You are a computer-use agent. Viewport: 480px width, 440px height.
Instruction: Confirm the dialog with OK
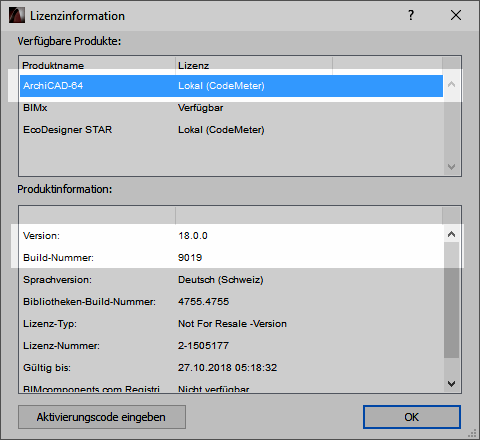point(412,417)
